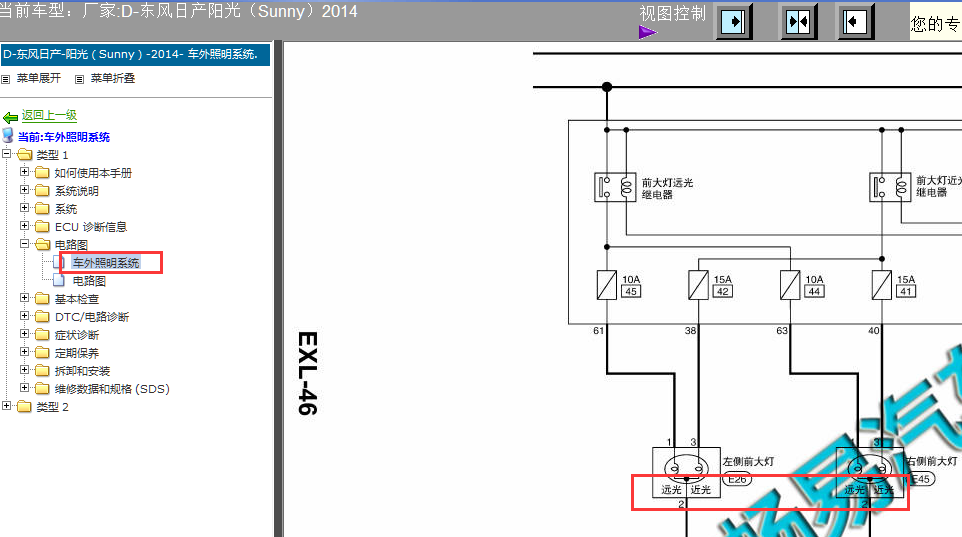This screenshot has width=962, height=537.
Task: Select 车外照明系统 document in tree
Action: tap(106, 263)
